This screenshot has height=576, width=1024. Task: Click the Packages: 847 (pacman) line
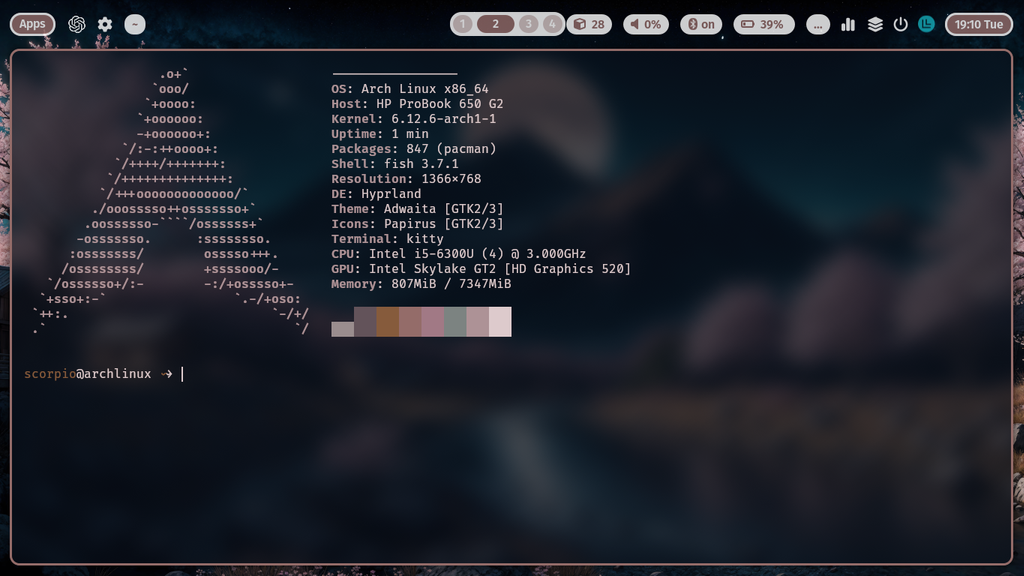coord(413,149)
